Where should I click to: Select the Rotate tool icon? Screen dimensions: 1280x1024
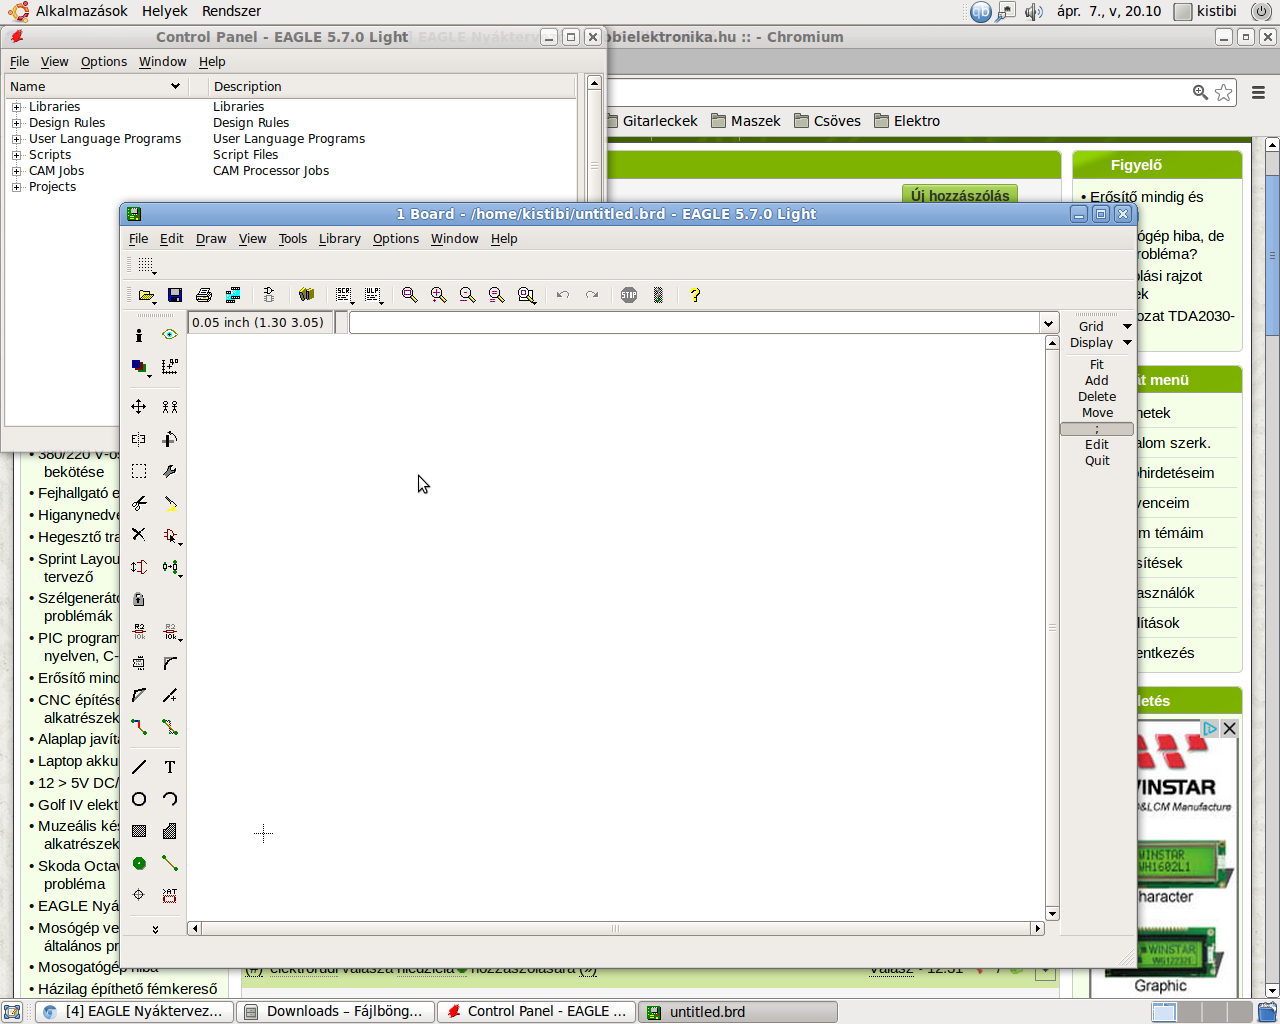coord(170,439)
